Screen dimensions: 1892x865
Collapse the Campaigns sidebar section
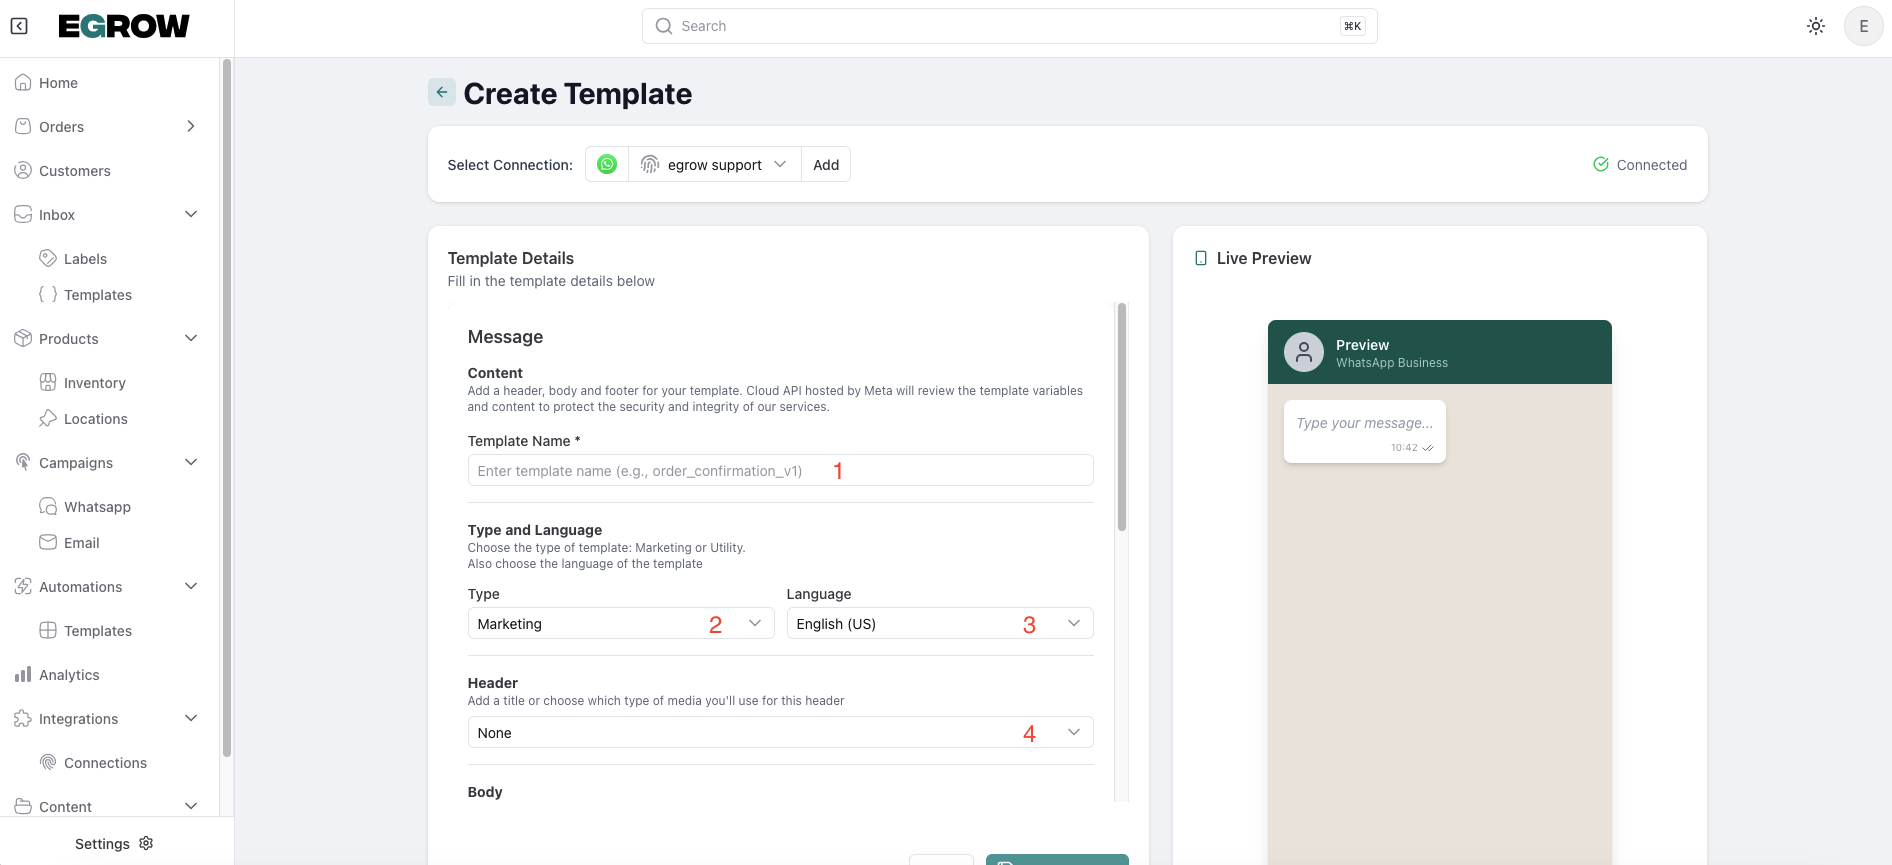[191, 462]
